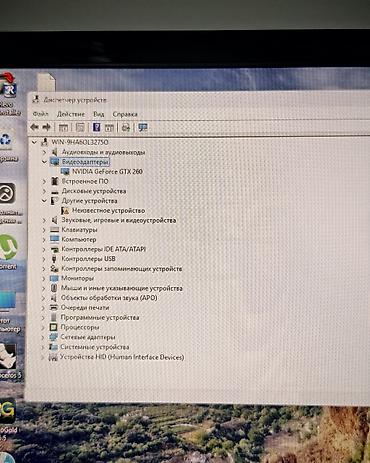
Task: Select Сетевые адаптеры label
Action: point(88,337)
